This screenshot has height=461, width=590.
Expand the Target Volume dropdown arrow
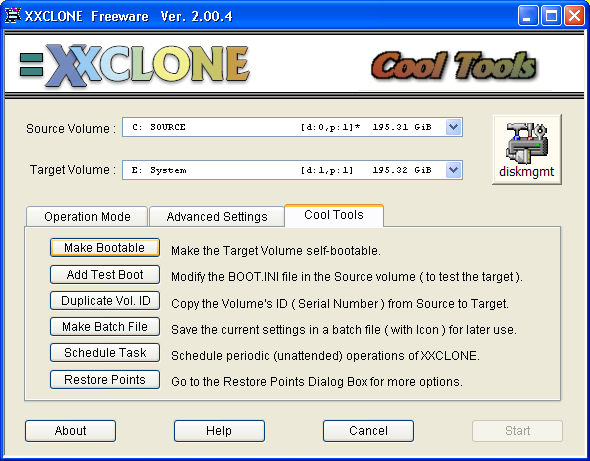pyautogui.click(x=453, y=170)
